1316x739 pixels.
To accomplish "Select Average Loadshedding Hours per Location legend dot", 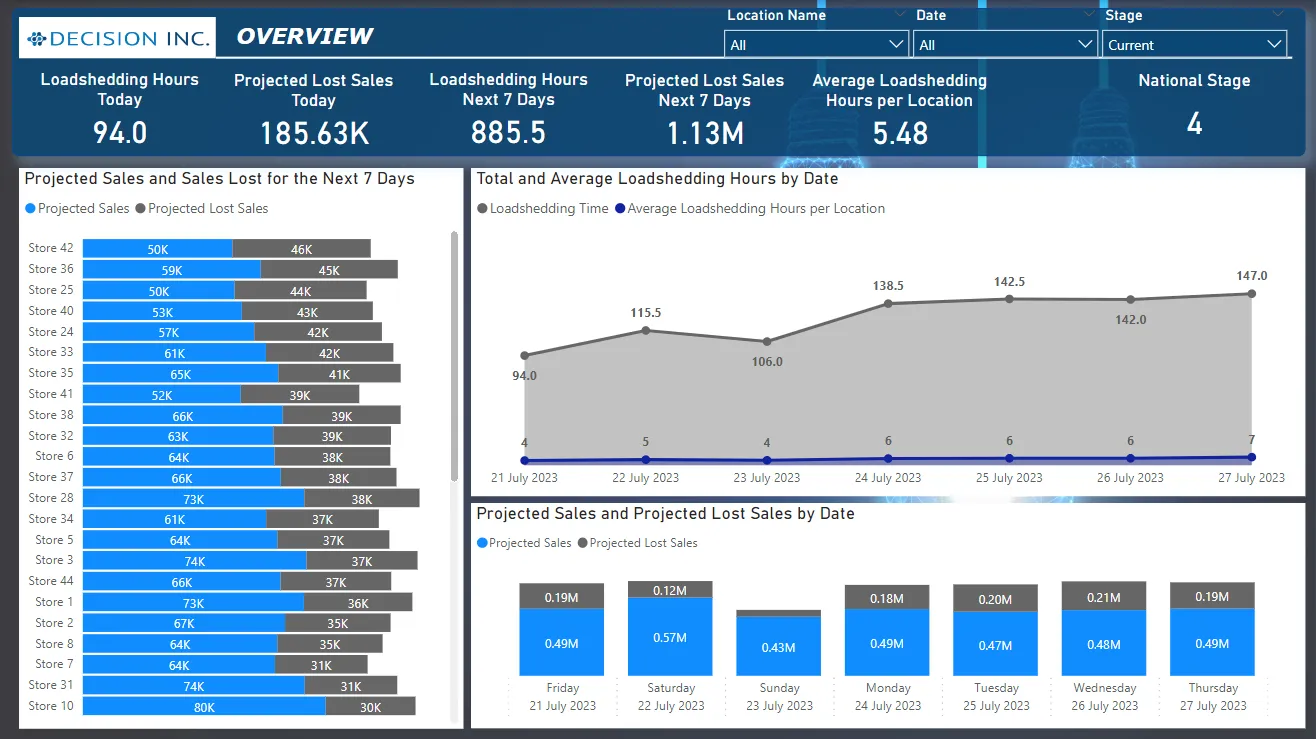I will (x=620, y=209).
